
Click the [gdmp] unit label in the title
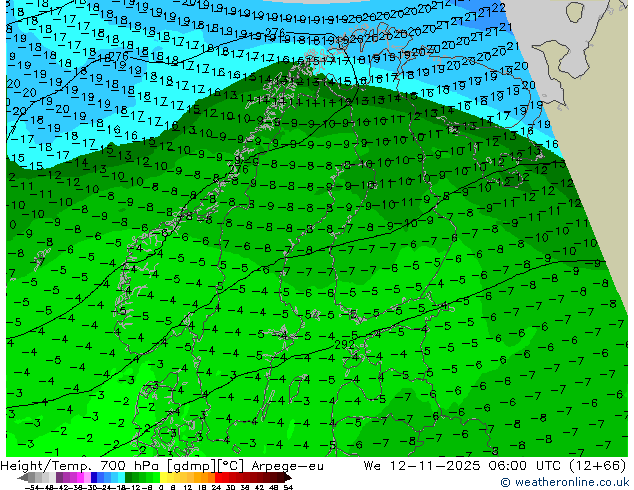click(190, 466)
